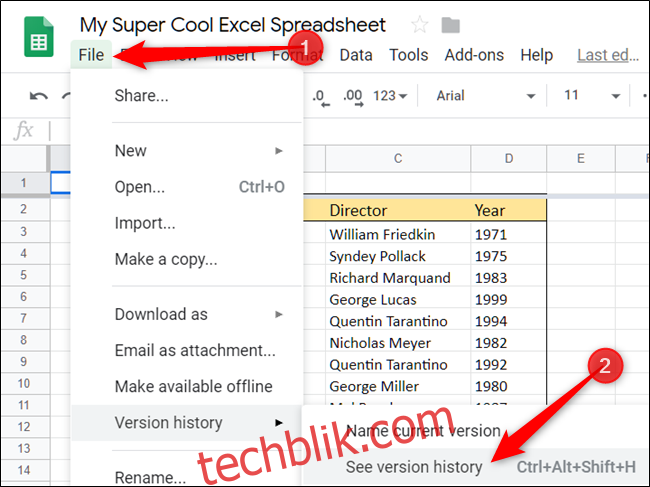The width and height of the screenshot is (650, 487).
Task: Click the undo arrow icon
Action: (39, 96)
